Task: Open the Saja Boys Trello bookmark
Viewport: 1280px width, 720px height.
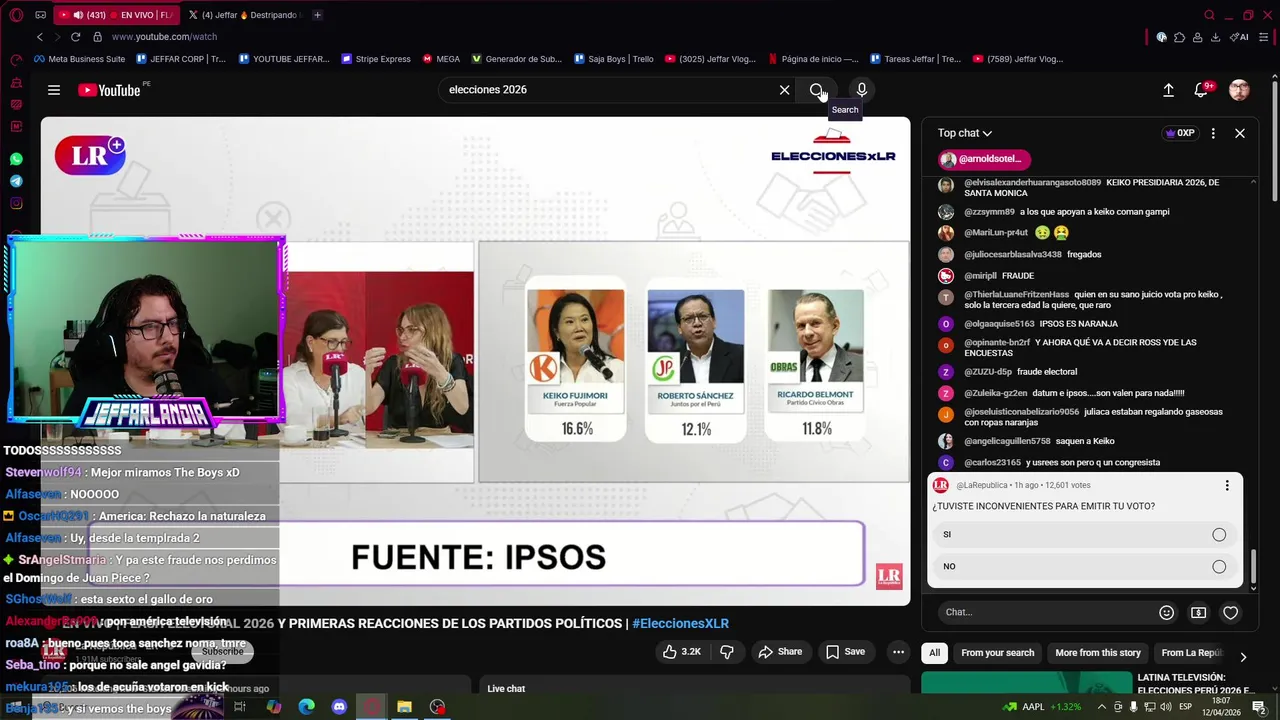Action: (614, 59)
